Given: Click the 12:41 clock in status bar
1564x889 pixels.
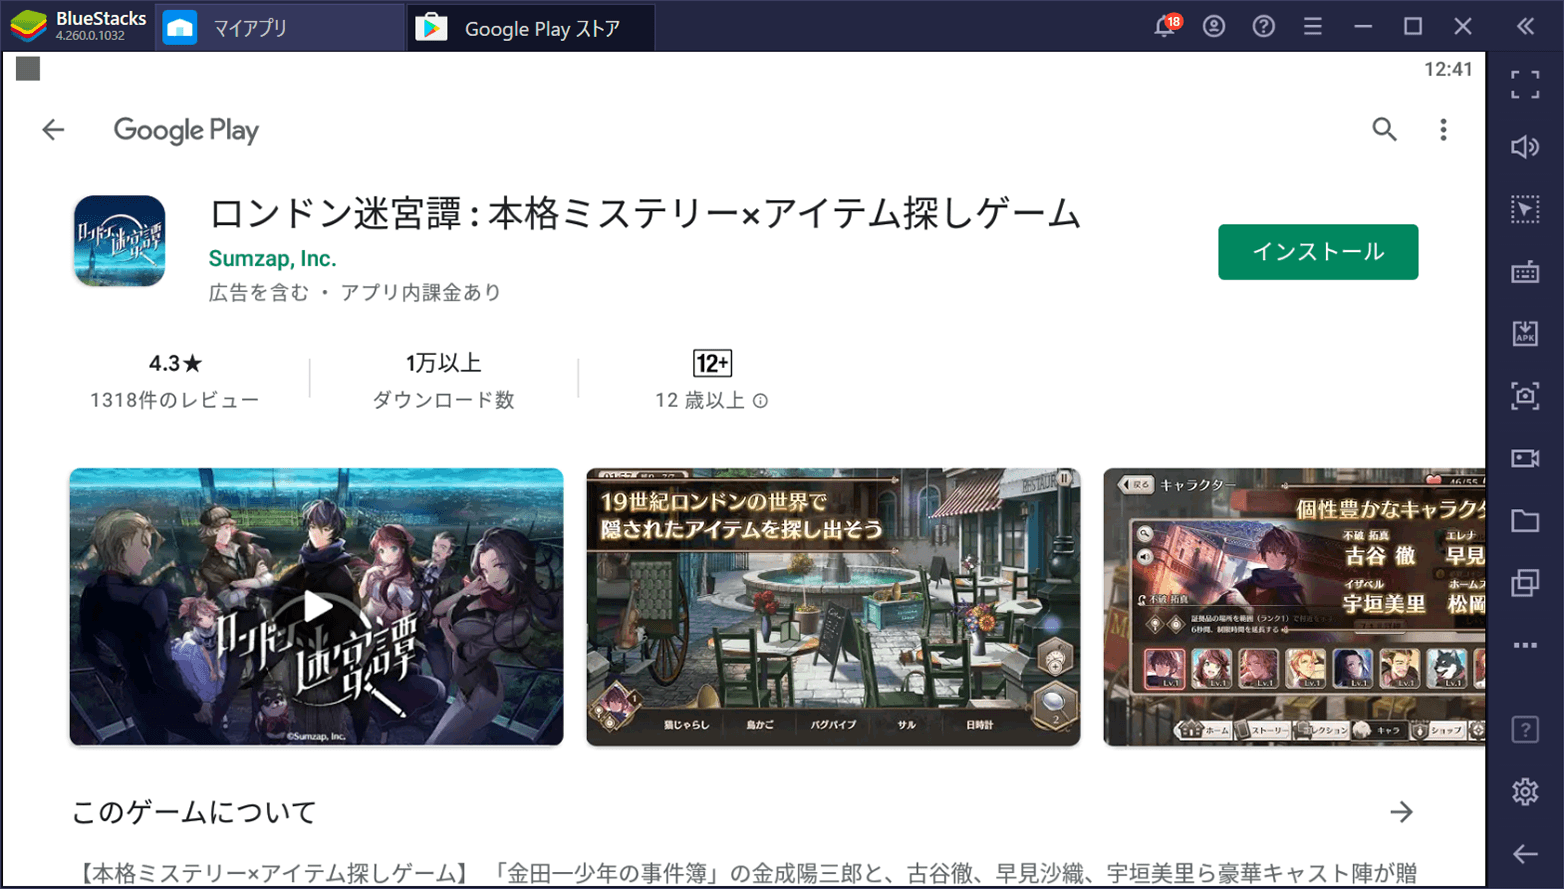Looking at the screenshot, I should coord(1448,69).
